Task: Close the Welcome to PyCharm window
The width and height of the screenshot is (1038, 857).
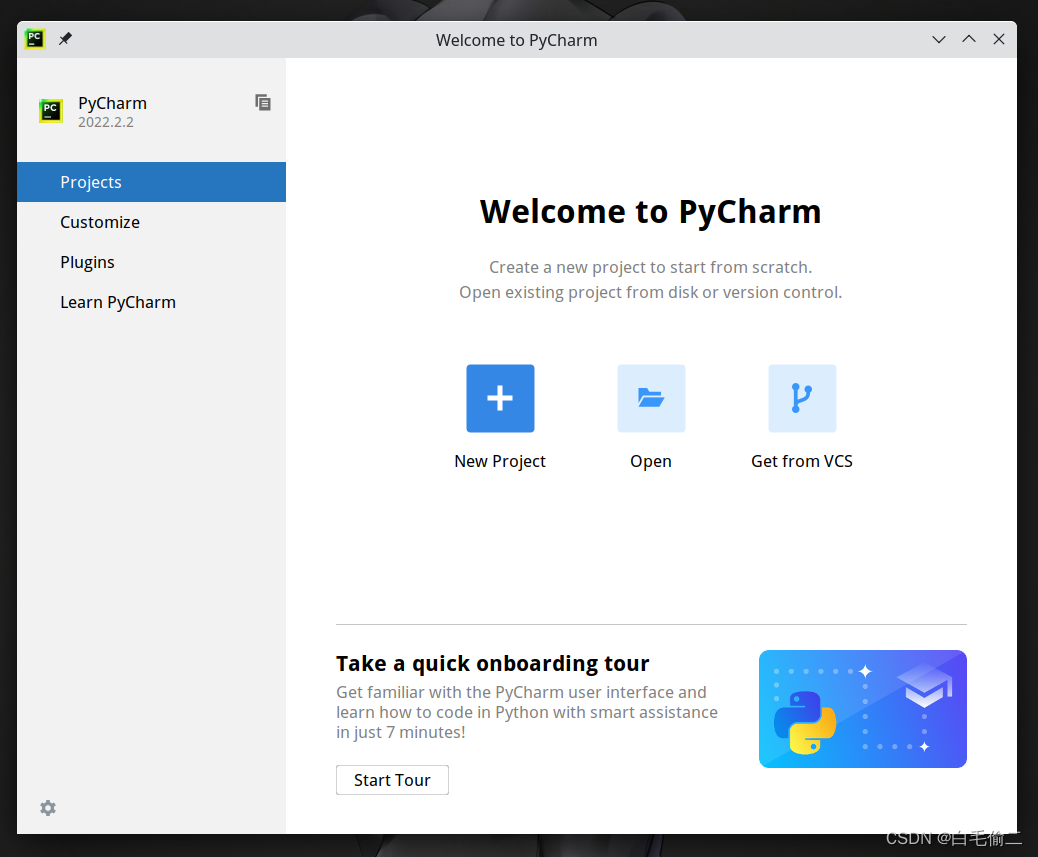Action: [x=999, y=39]
